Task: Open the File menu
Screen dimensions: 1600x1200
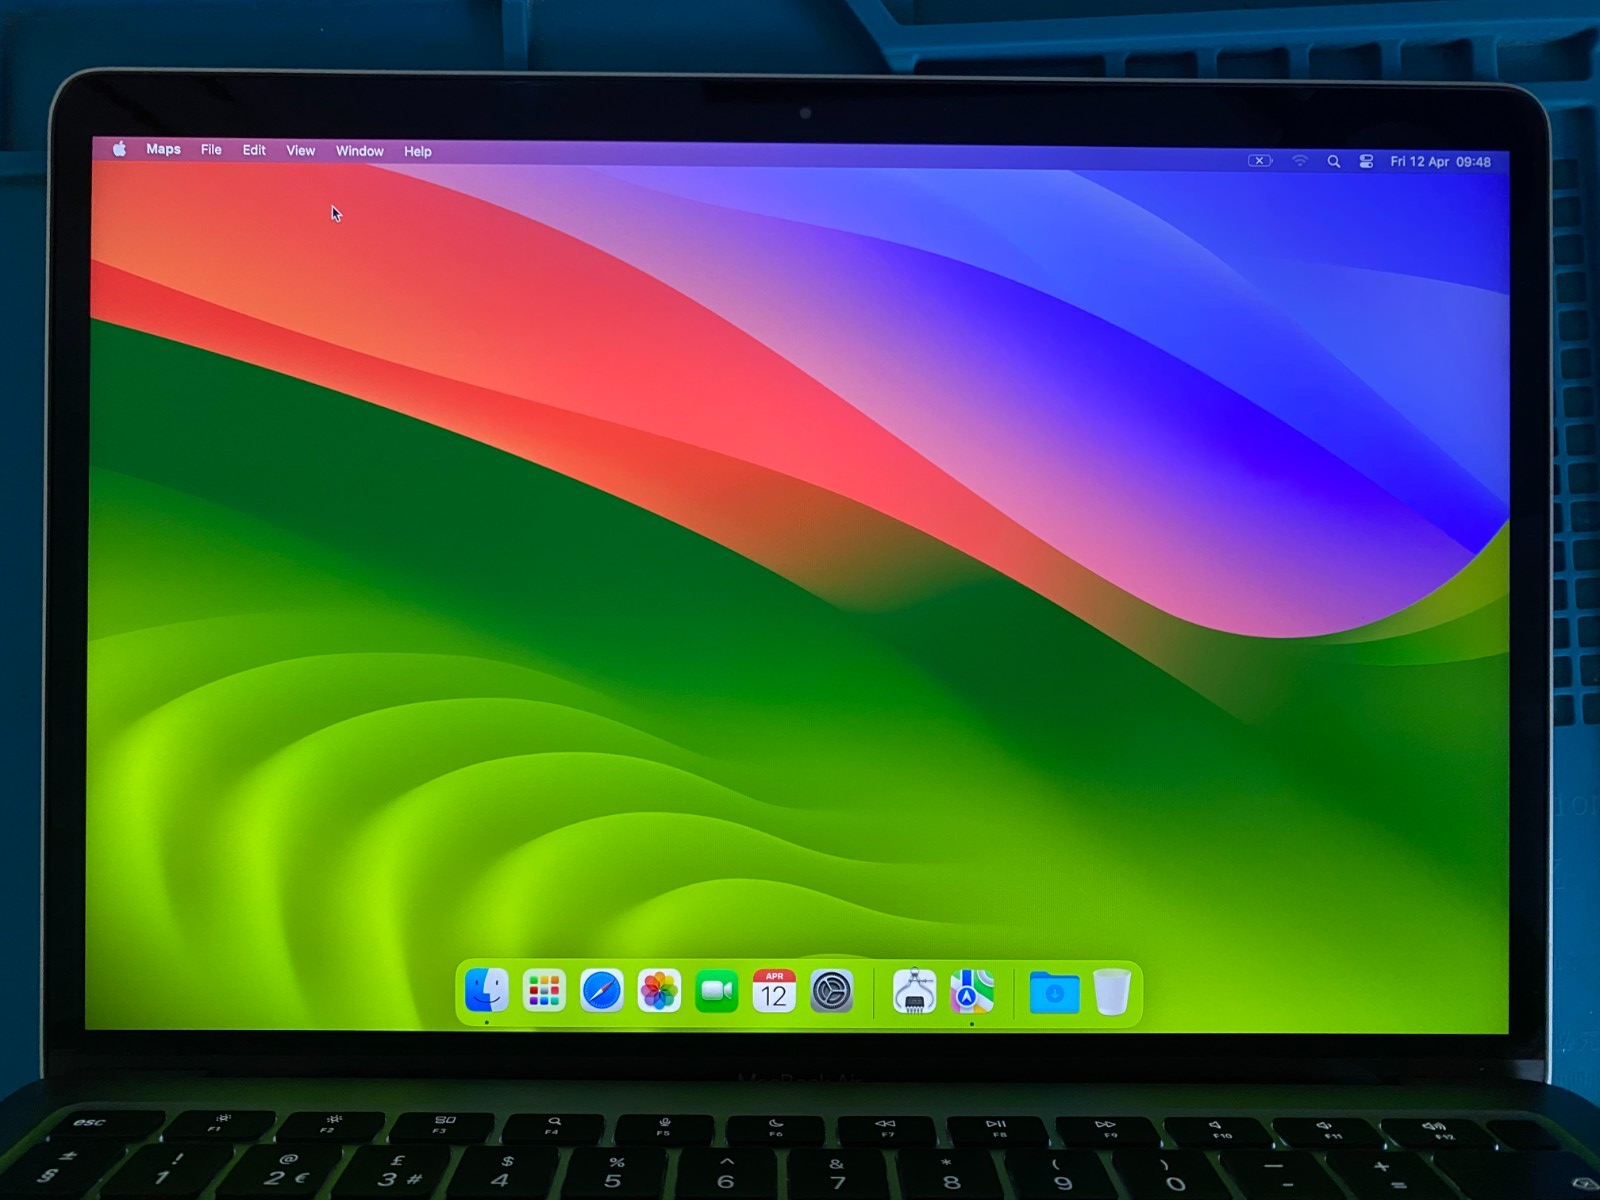Action: (211, 150)
